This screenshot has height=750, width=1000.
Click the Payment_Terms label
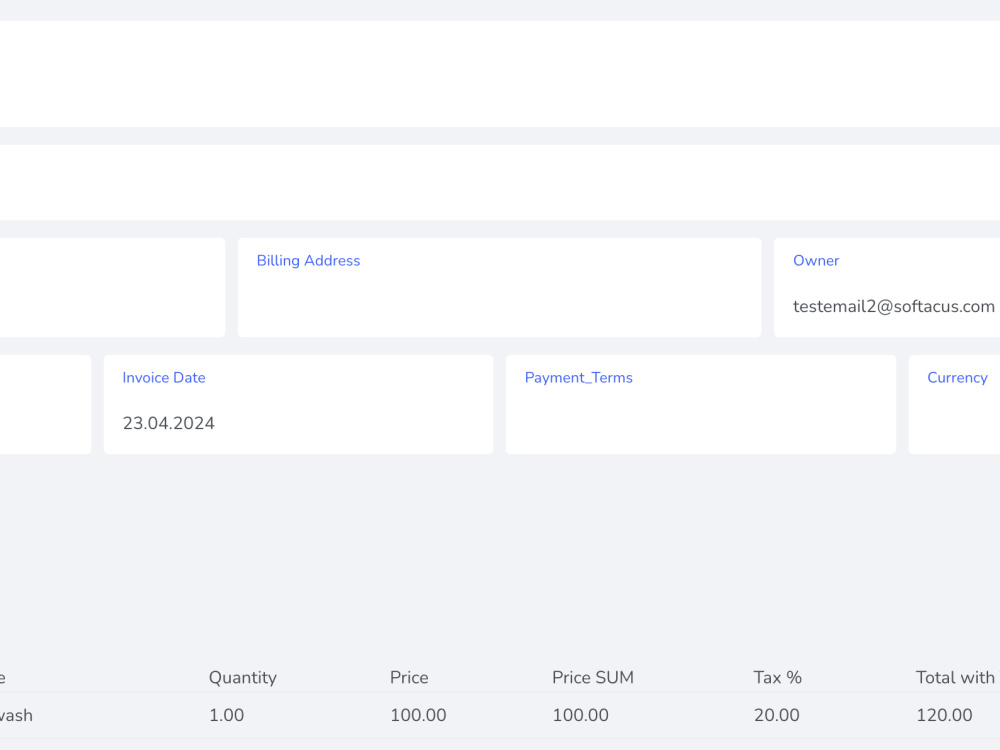(578, 378)
